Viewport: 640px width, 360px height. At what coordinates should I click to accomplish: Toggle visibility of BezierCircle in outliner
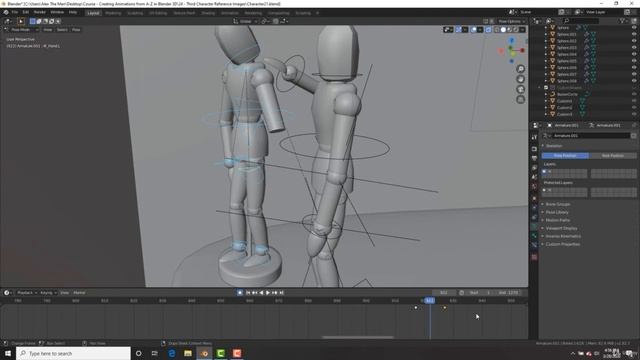(634, 94)
